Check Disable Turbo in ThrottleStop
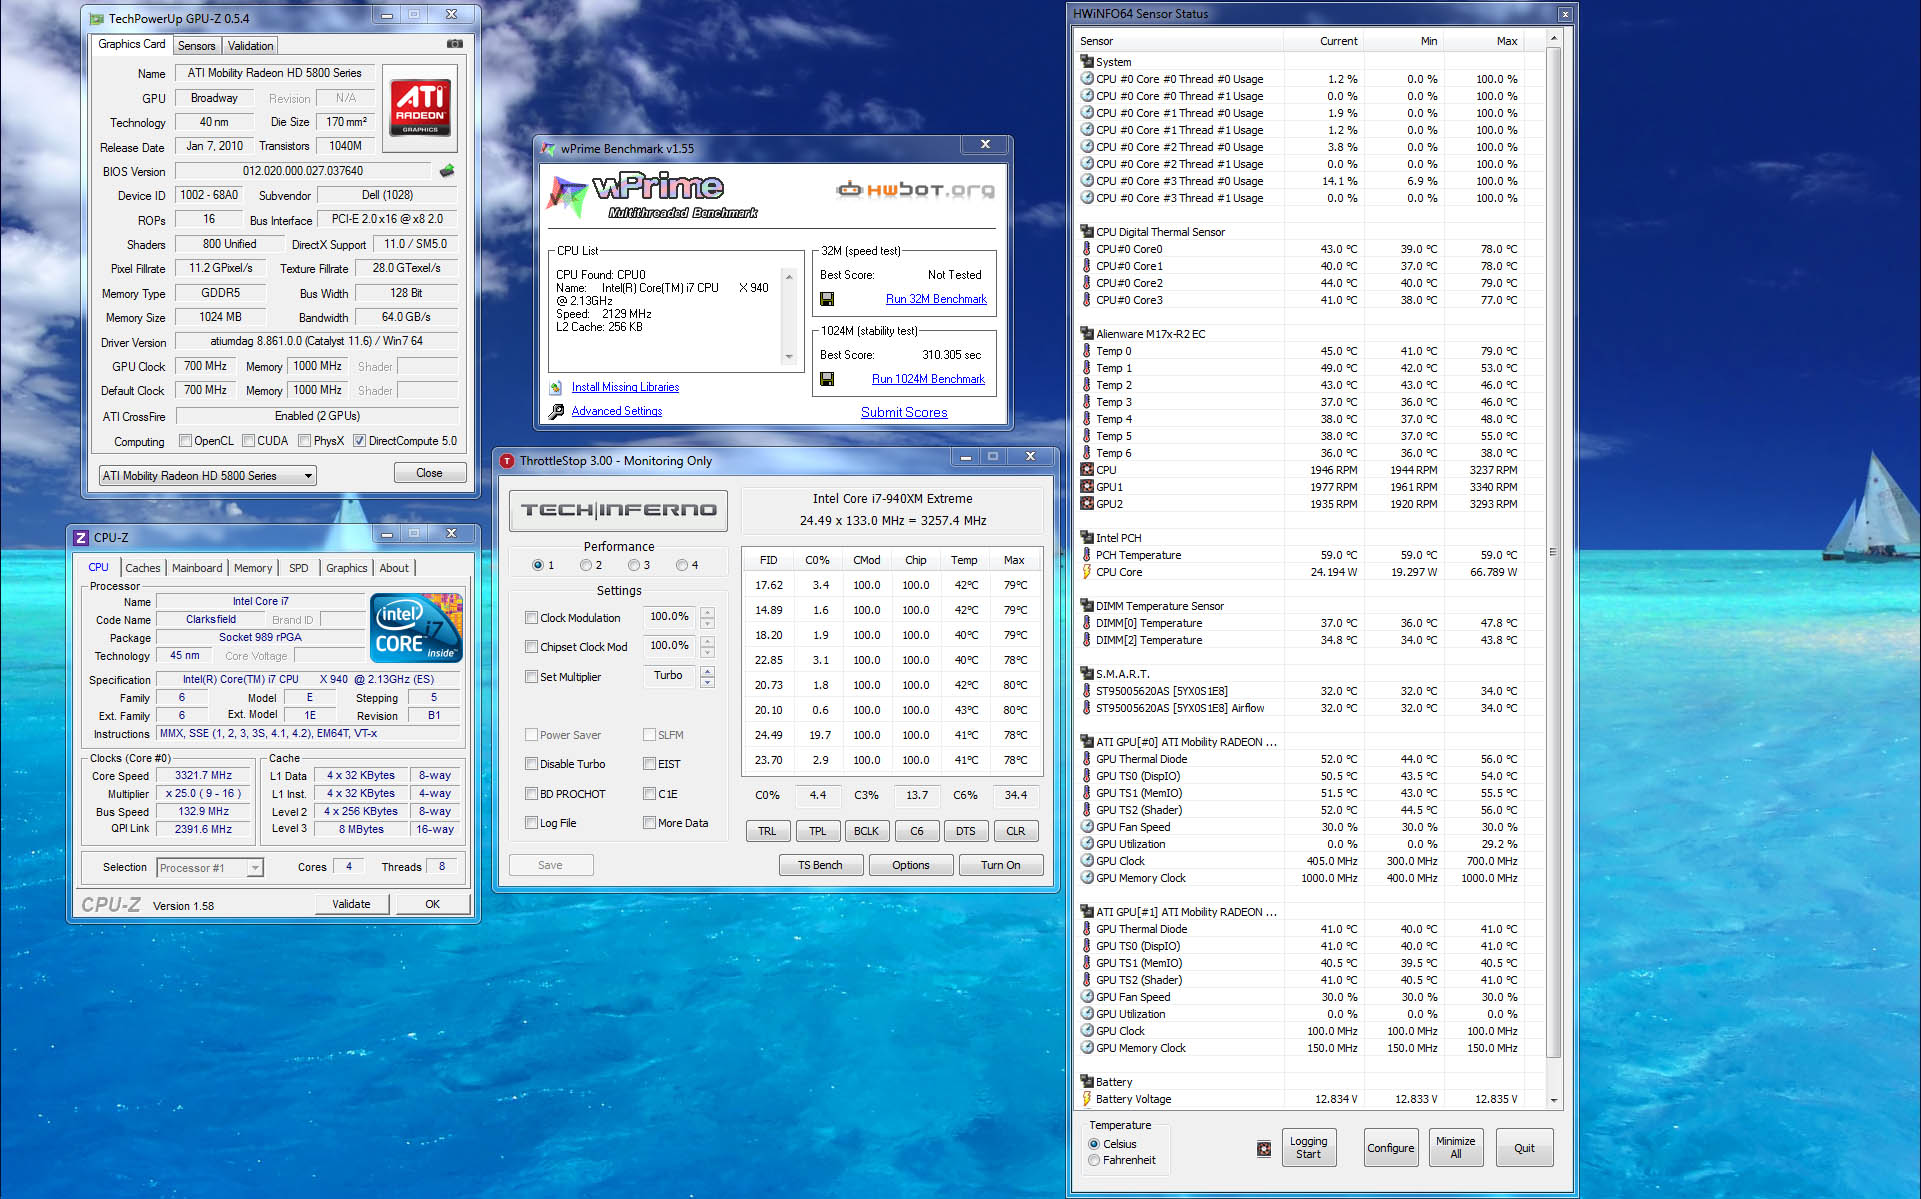This screenshot has width=1921, height=1199. click(x=532, y=764)
